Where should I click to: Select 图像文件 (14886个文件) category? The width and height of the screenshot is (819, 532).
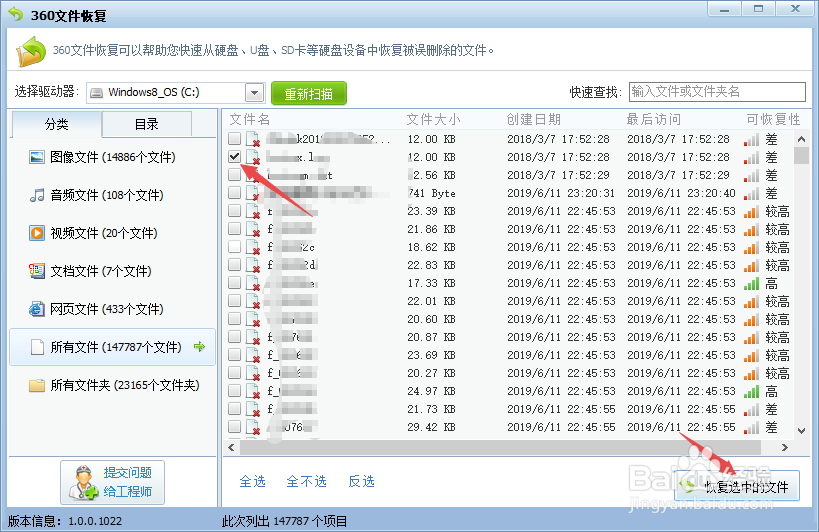pos(112,157)
